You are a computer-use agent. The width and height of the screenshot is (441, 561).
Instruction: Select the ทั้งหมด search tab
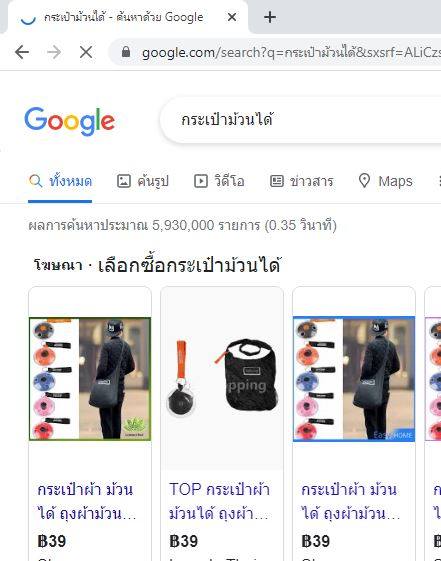pyautogui.click(x=60, y=181)
